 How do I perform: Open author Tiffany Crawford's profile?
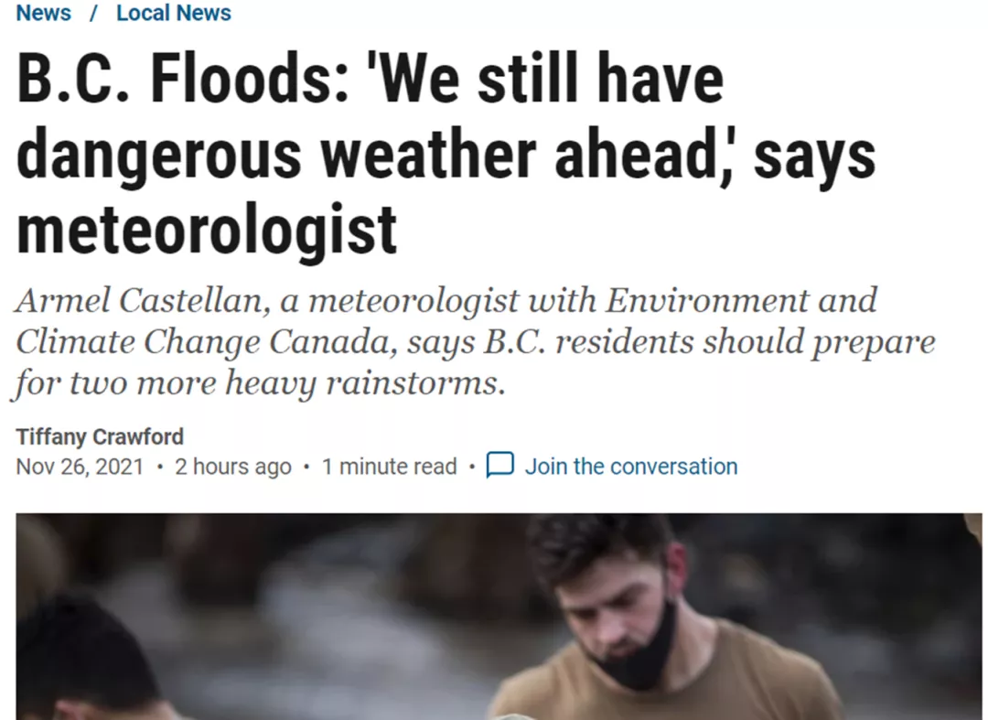pyautogui.click(x=100, y=437)
